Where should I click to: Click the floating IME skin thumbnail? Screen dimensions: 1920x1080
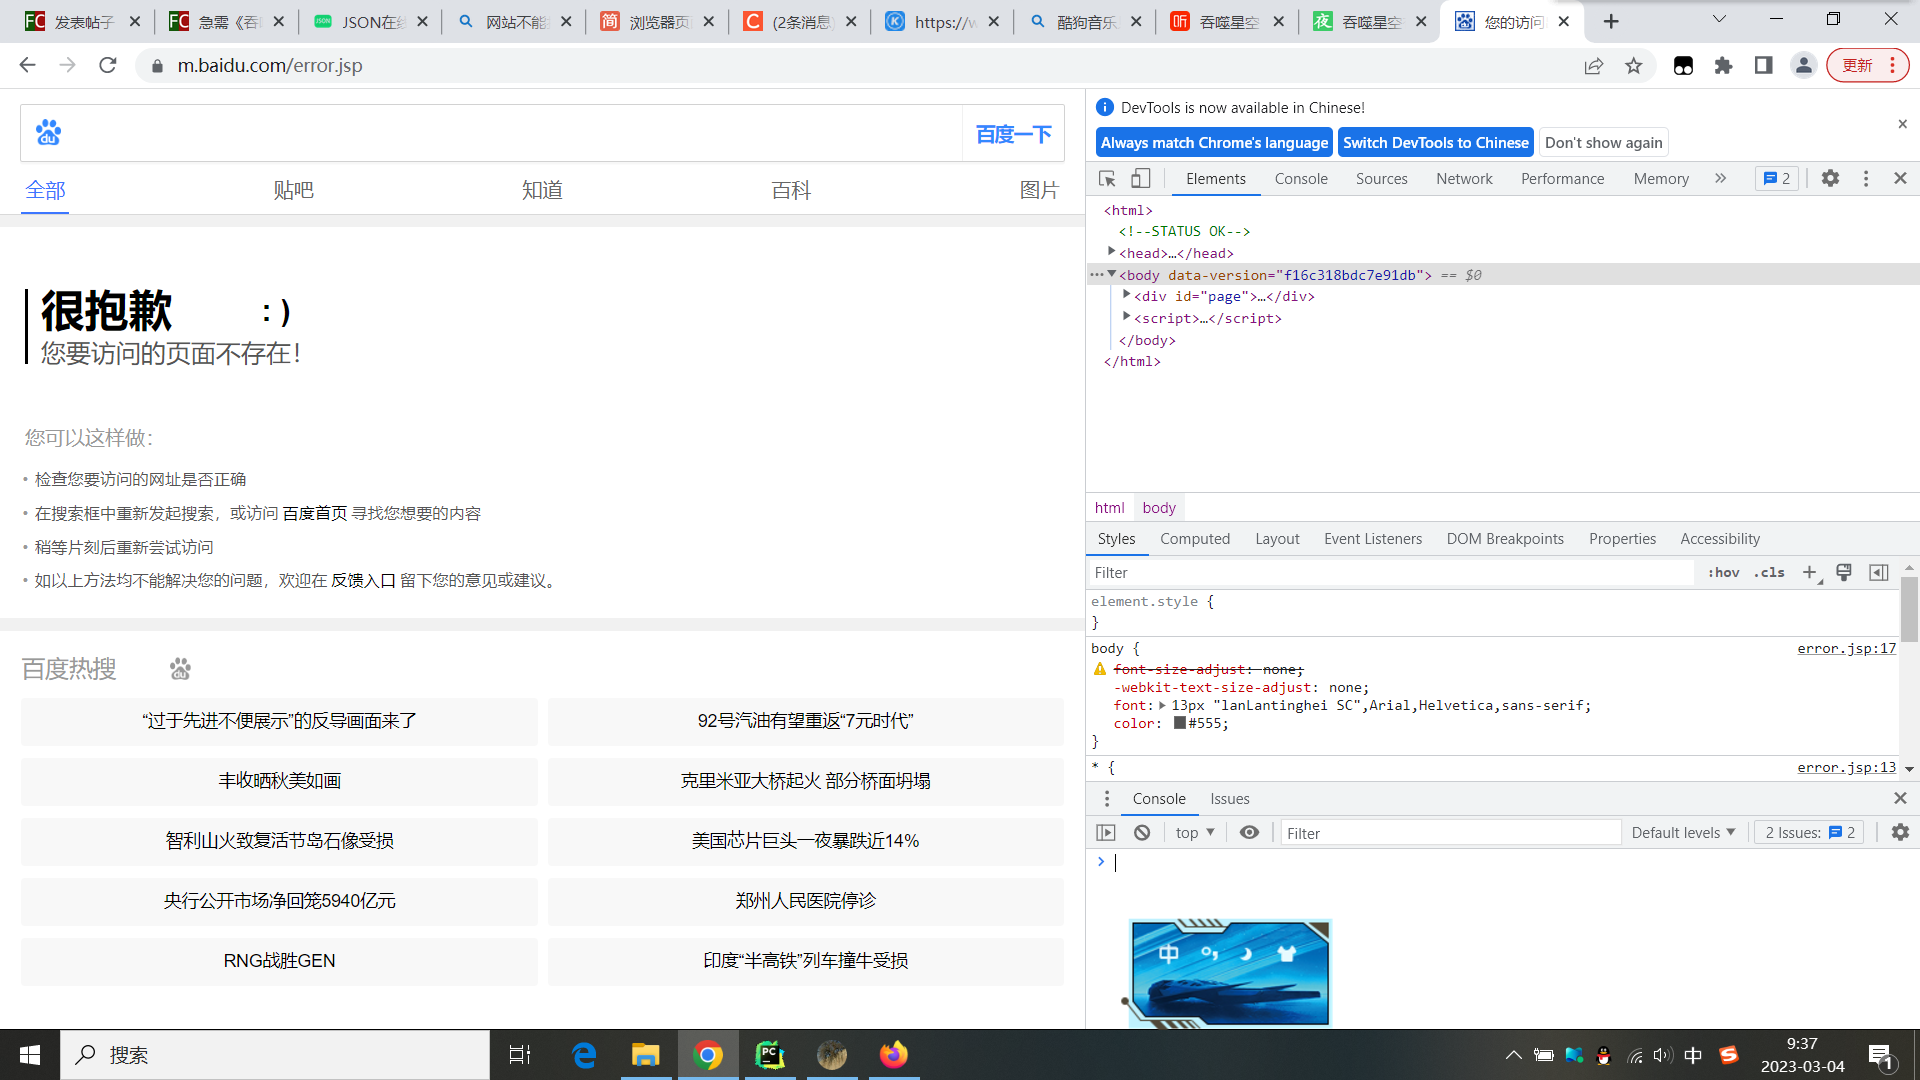[x=1230, y=973]
